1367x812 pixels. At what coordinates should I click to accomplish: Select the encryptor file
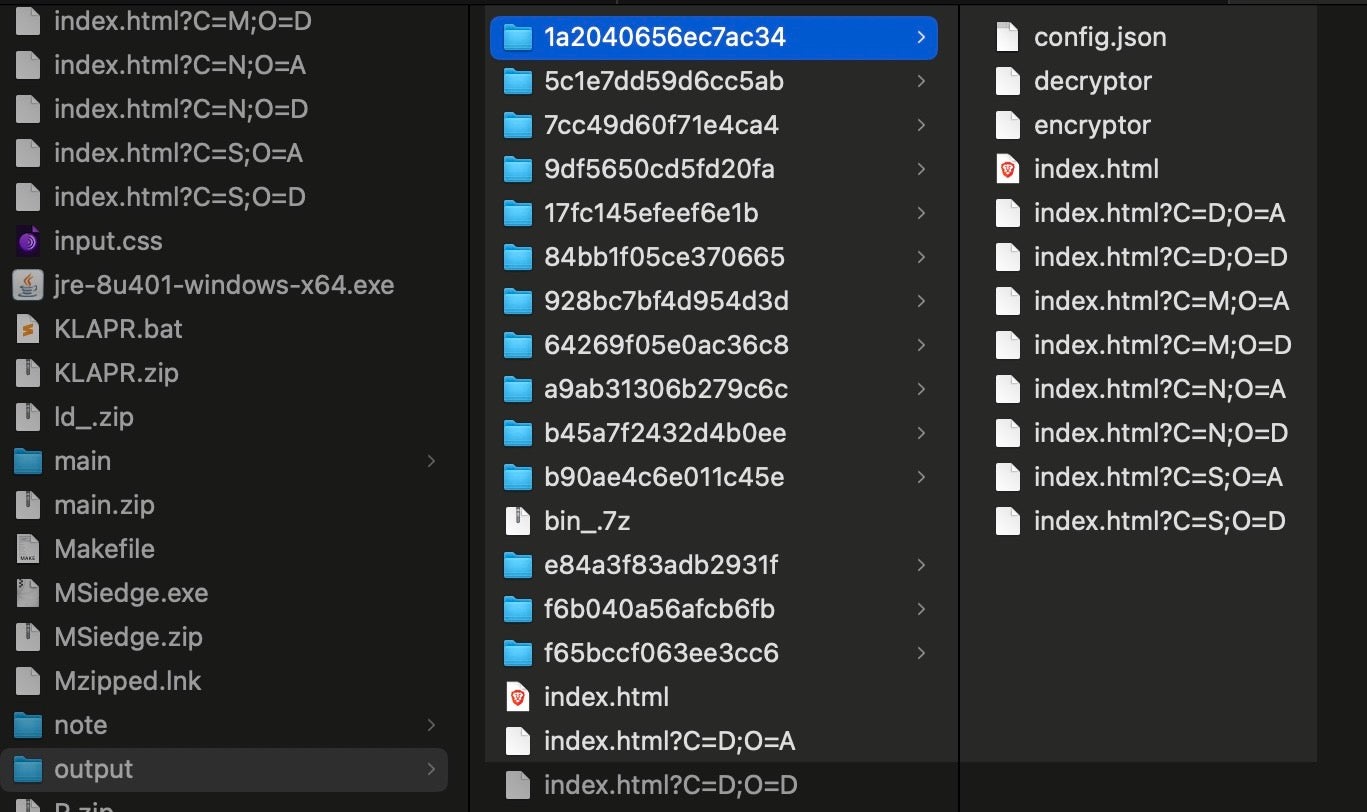pyautogui.click(x=1092, y=125)
